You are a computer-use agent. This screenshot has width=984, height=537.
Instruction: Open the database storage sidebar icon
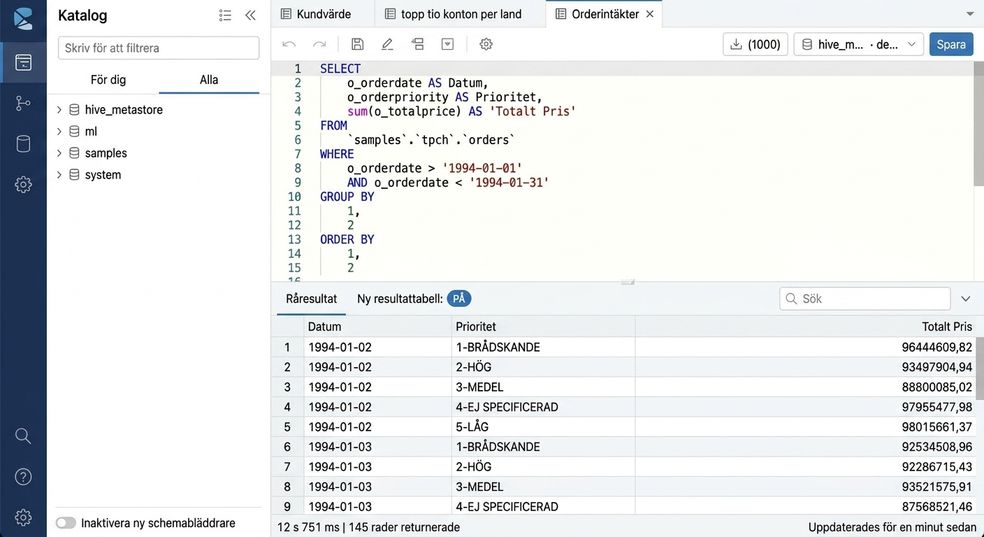[23, 144]
